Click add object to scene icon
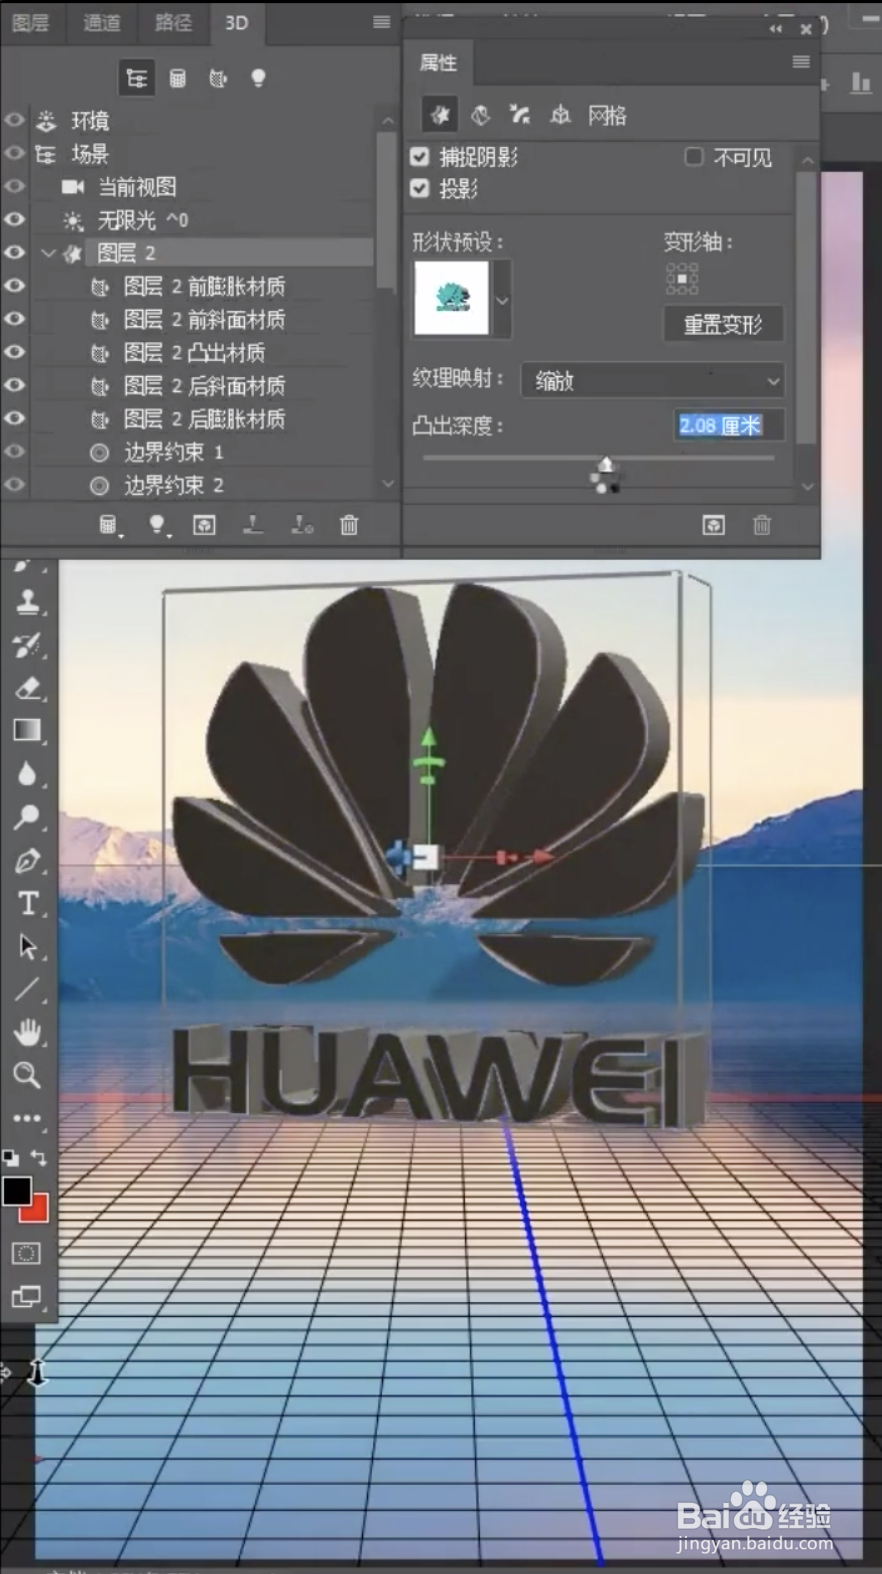The width and height of the screenshot is (882, 1574). [109, 525]
